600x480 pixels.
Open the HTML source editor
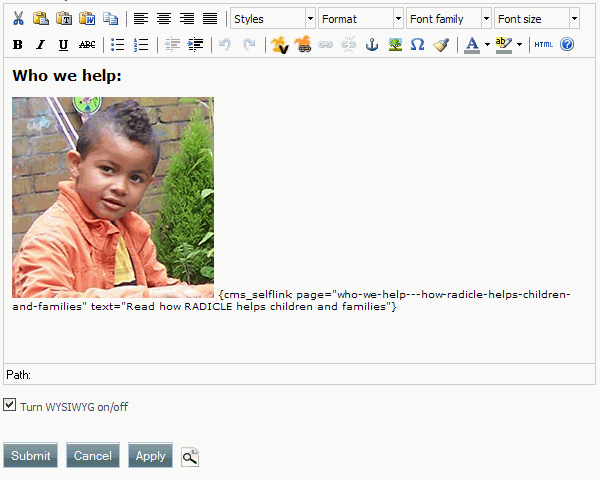pos(543,45)
